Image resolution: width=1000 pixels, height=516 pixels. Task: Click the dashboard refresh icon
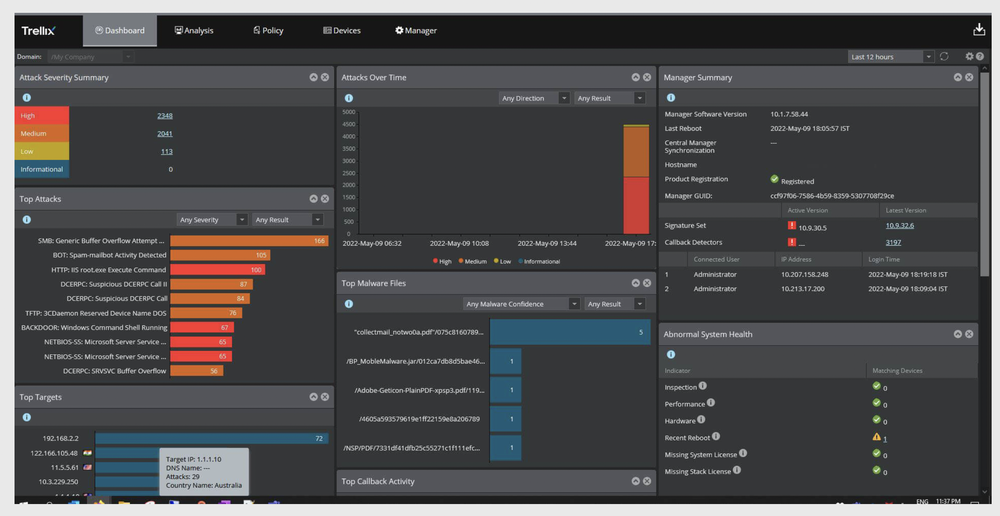click(x=944, y=57)
